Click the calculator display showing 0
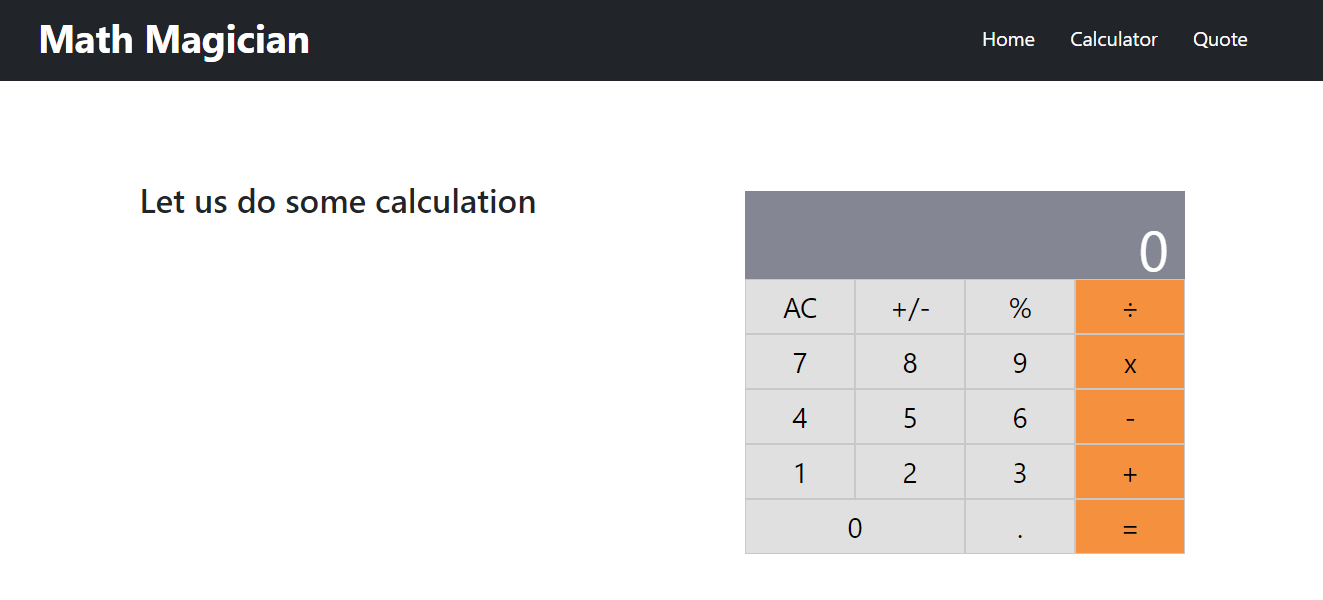 coord(964,235)
